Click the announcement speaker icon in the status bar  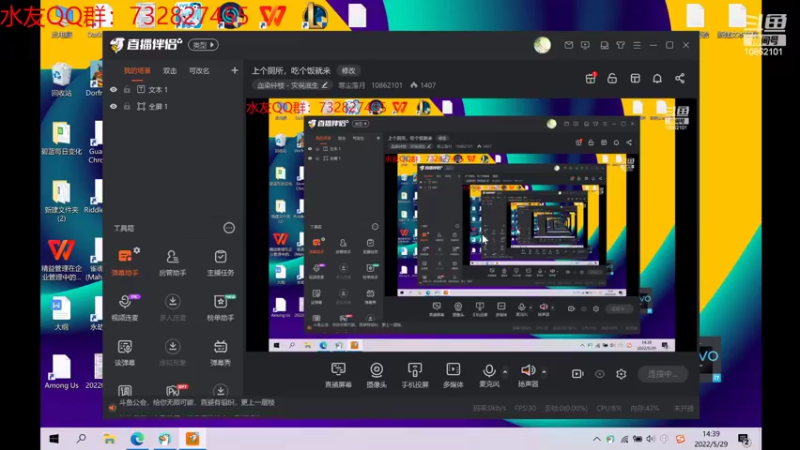112,407
